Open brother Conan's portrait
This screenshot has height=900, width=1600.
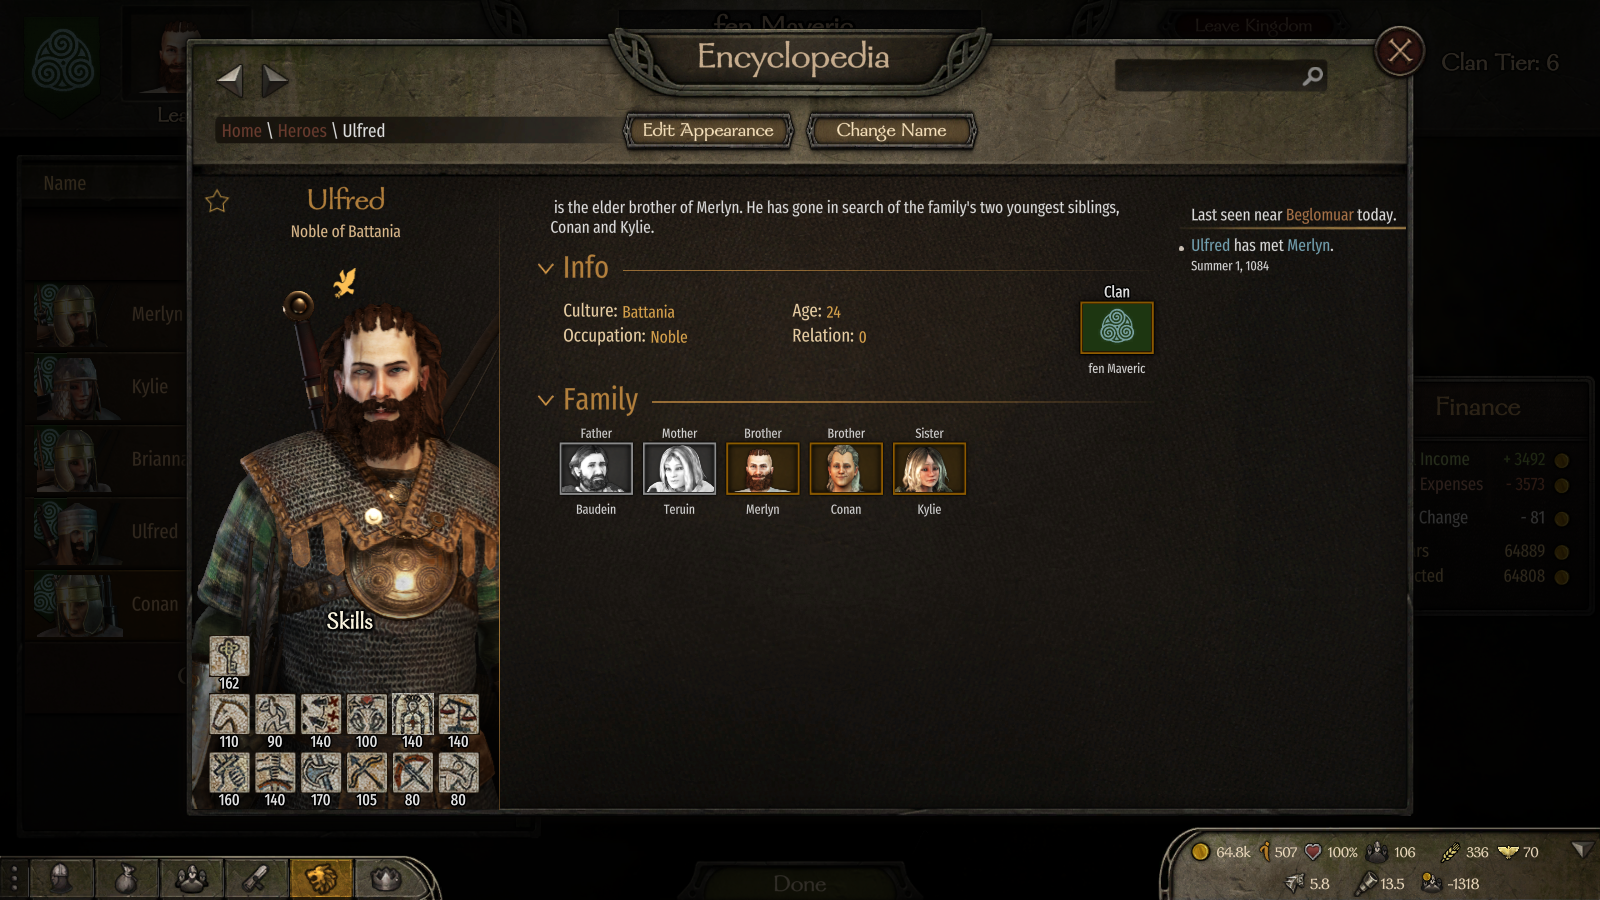pos(846,469)
